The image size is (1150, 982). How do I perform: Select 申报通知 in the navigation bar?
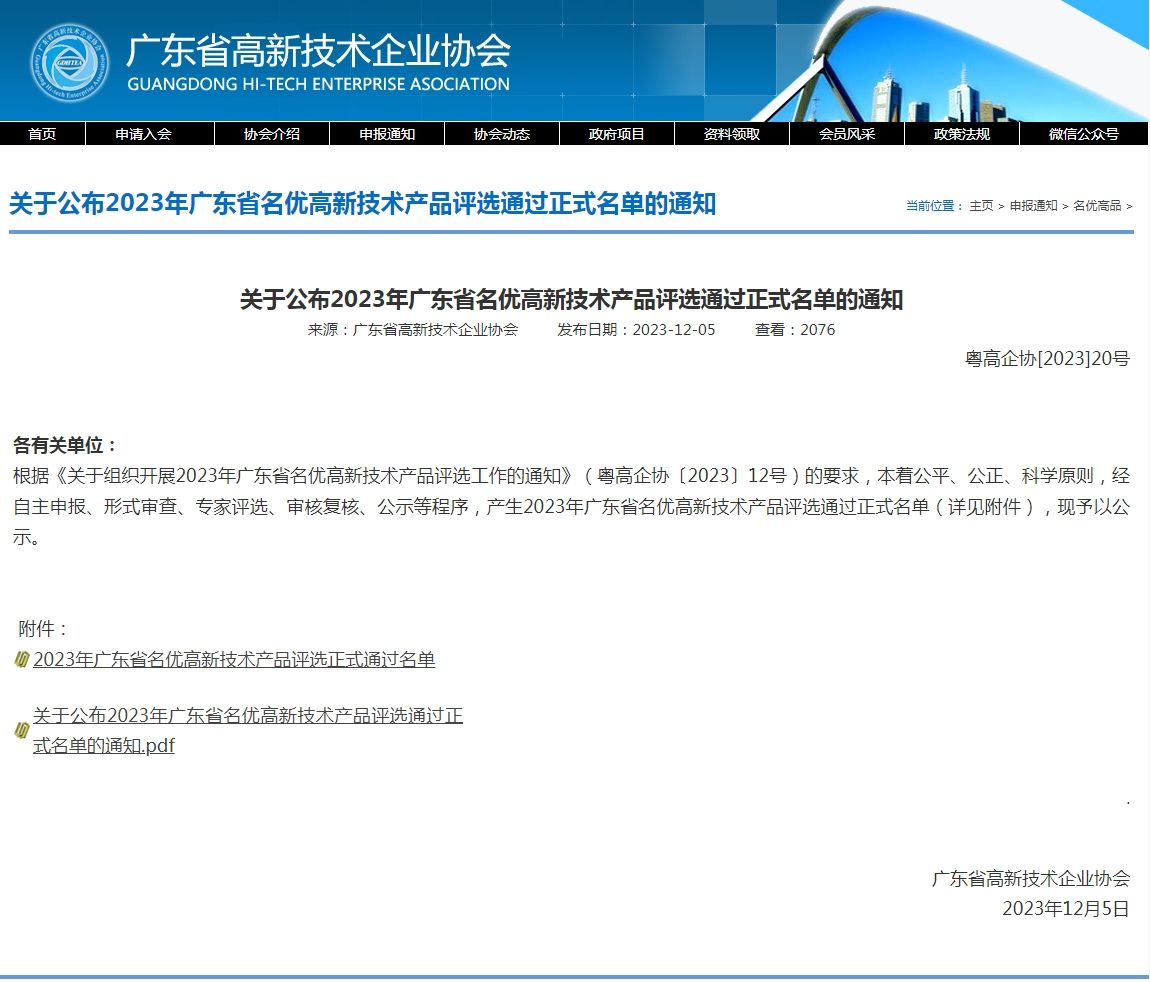click(x=387, y=134)
